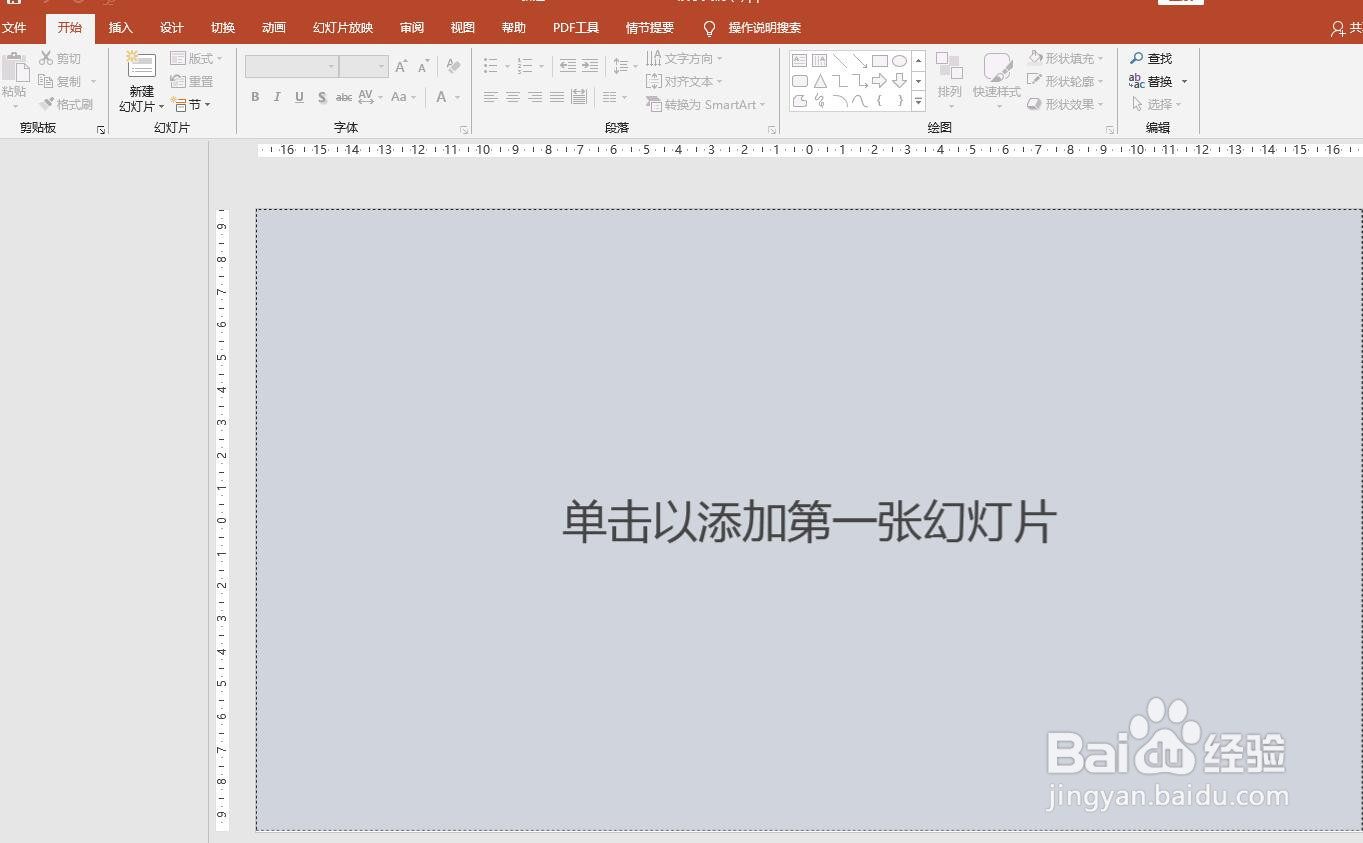Switch to the 切换 (Transitions) tab

(223, 28)
